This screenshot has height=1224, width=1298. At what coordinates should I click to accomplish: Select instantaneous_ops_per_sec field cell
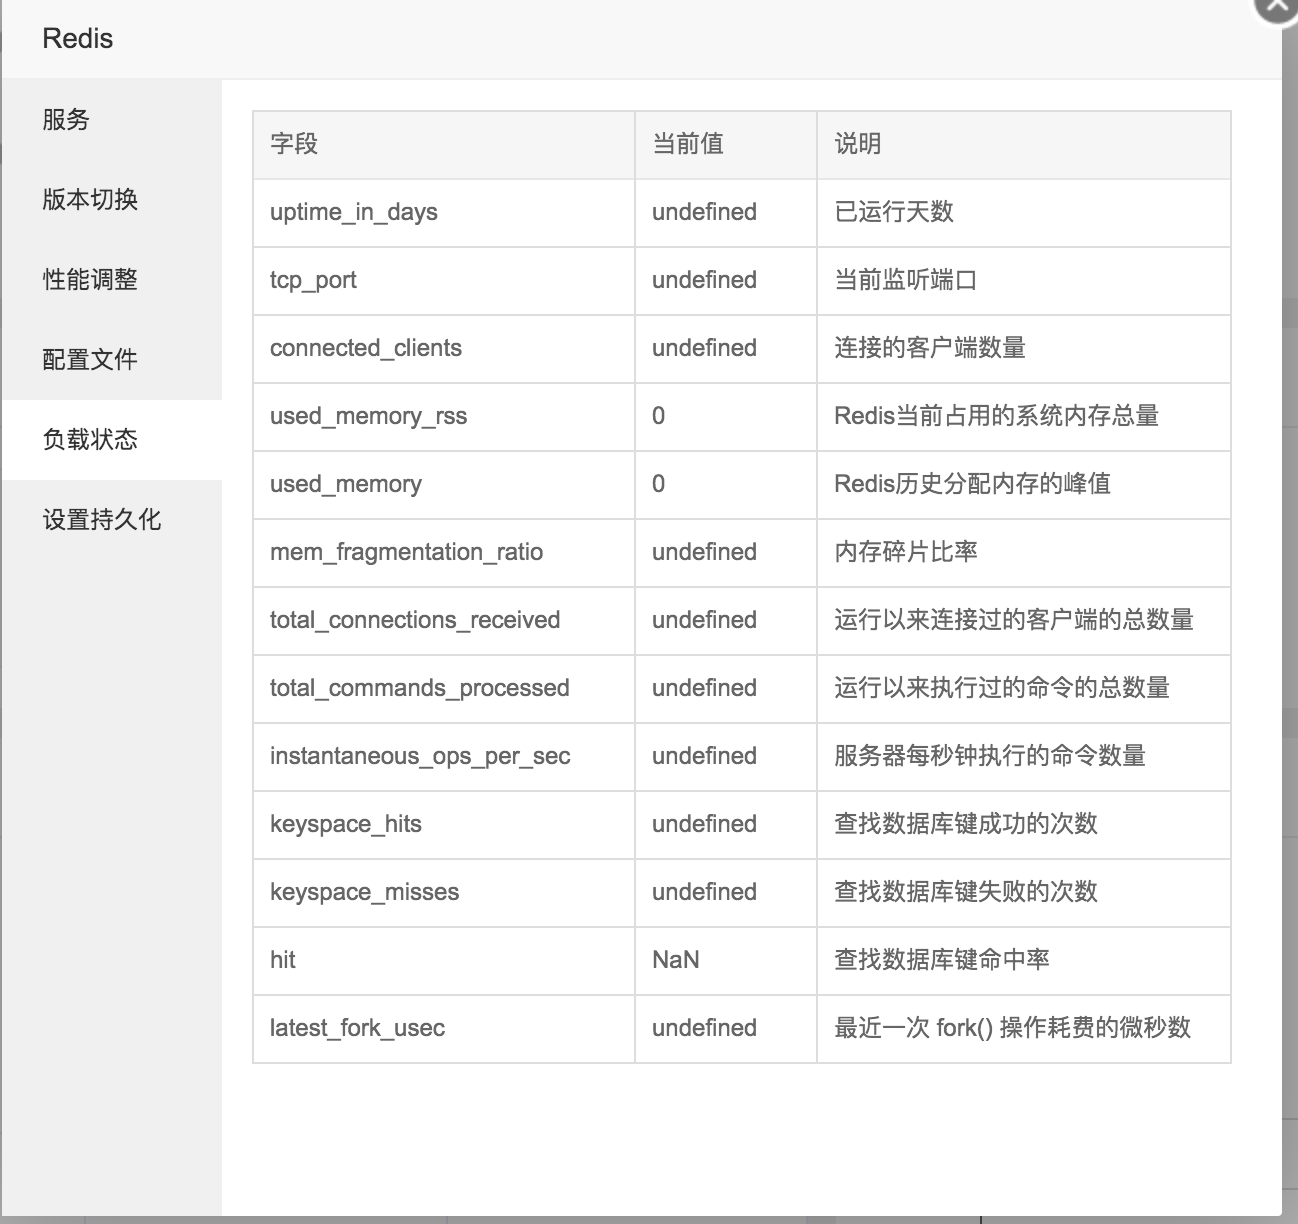tap(444, 757)
